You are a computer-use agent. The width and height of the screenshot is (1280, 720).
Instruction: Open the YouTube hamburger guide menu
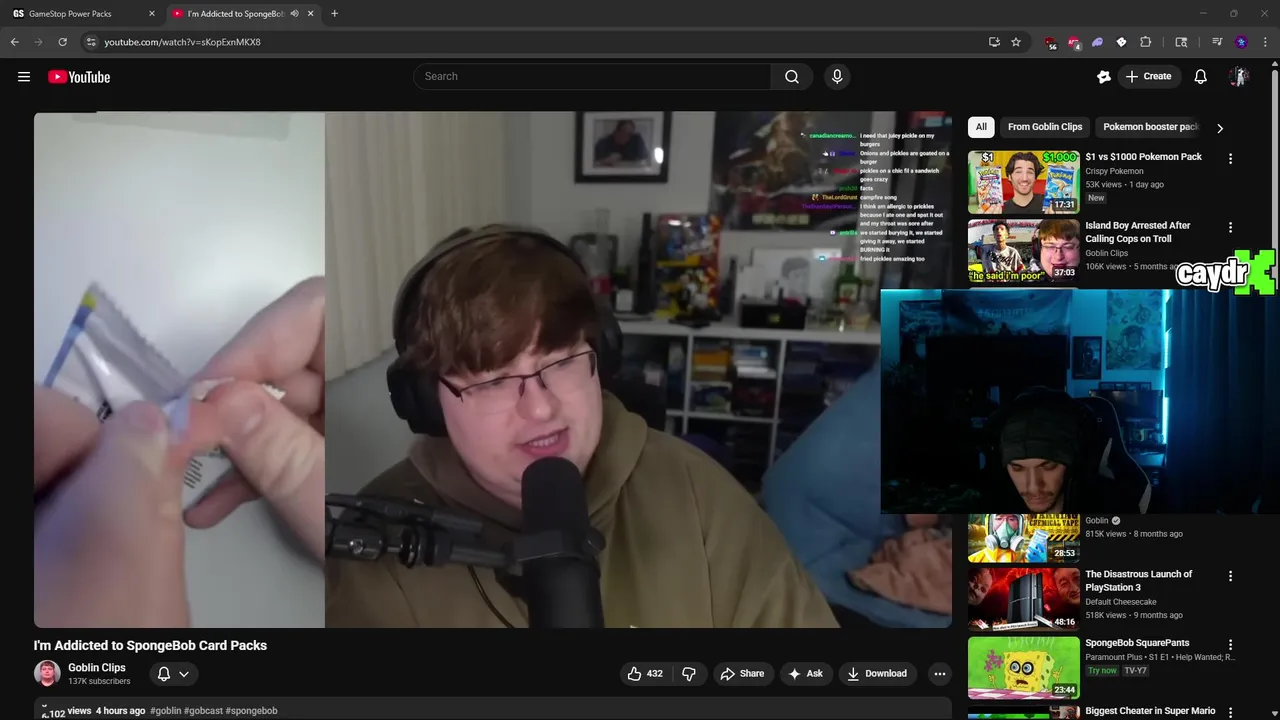pyautogui.click(x=24, y=77)
